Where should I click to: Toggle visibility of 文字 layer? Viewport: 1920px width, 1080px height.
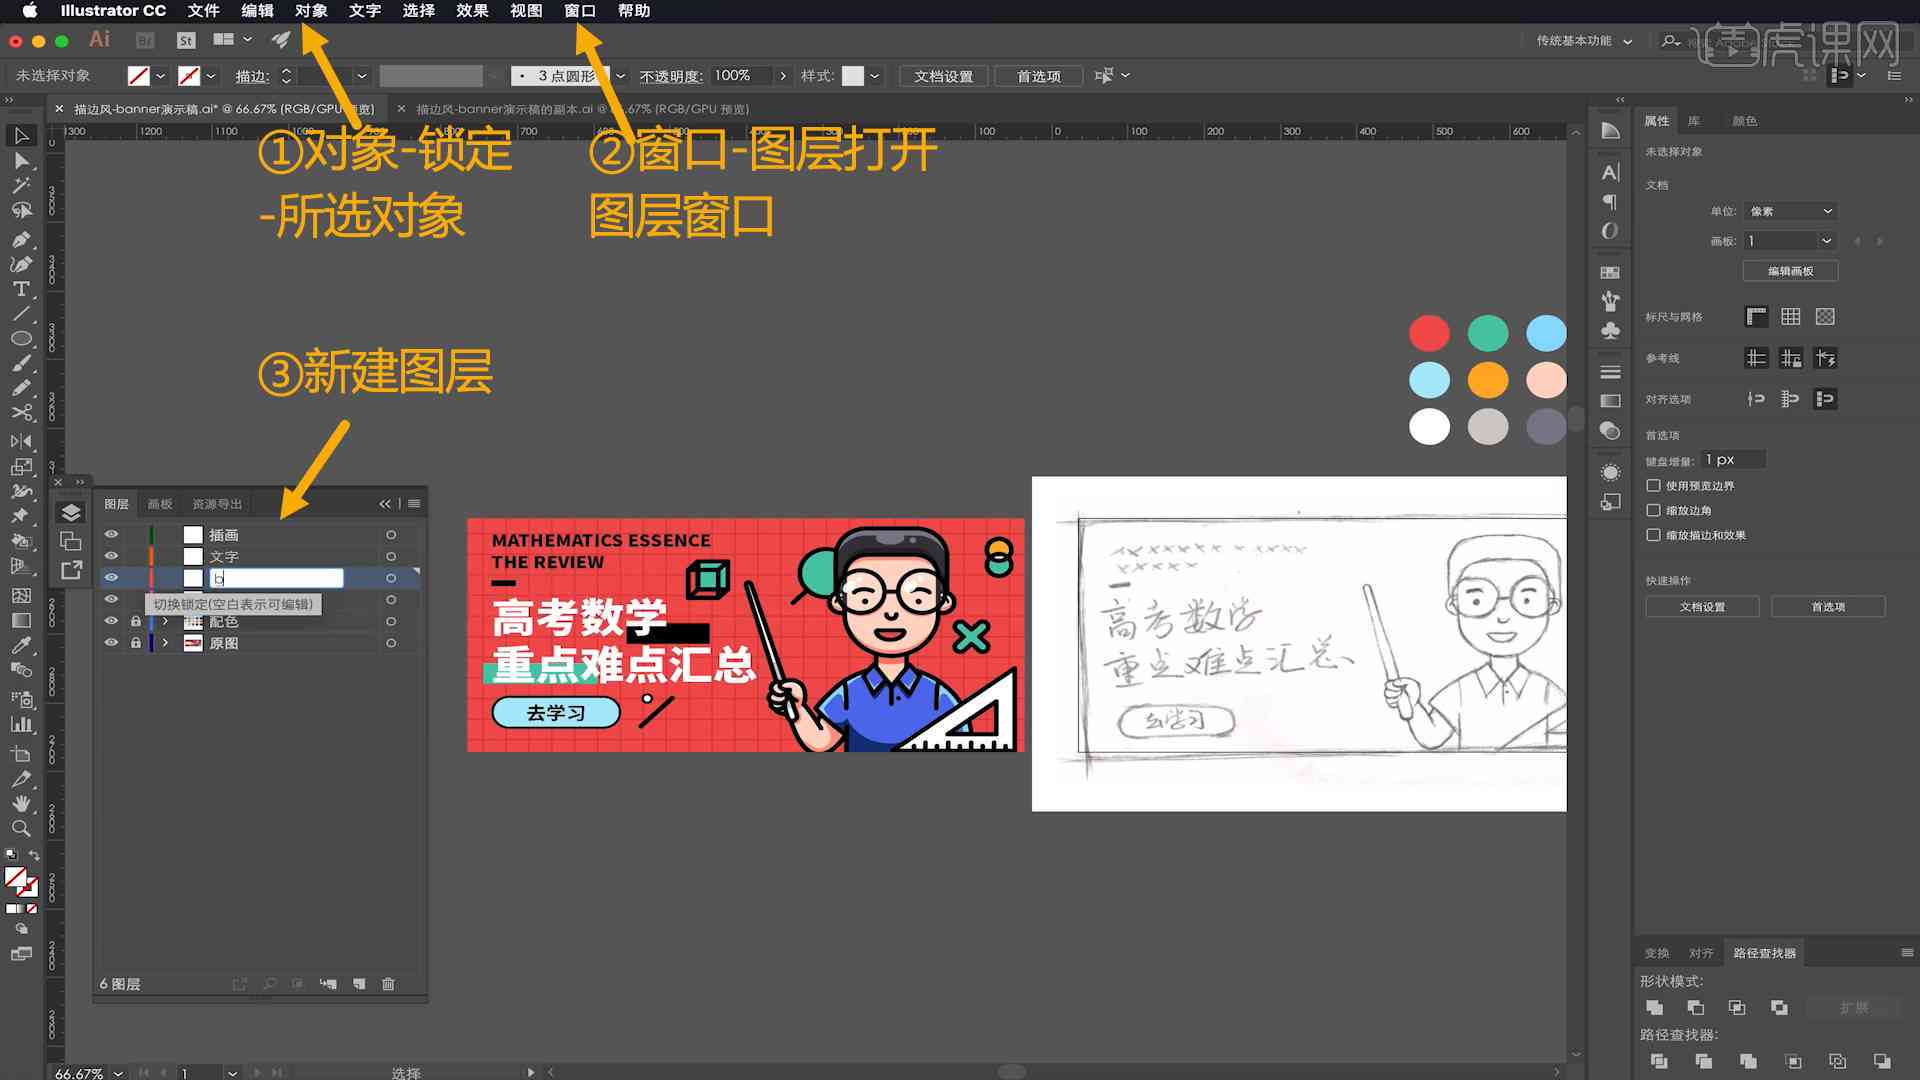pos(111,555)
